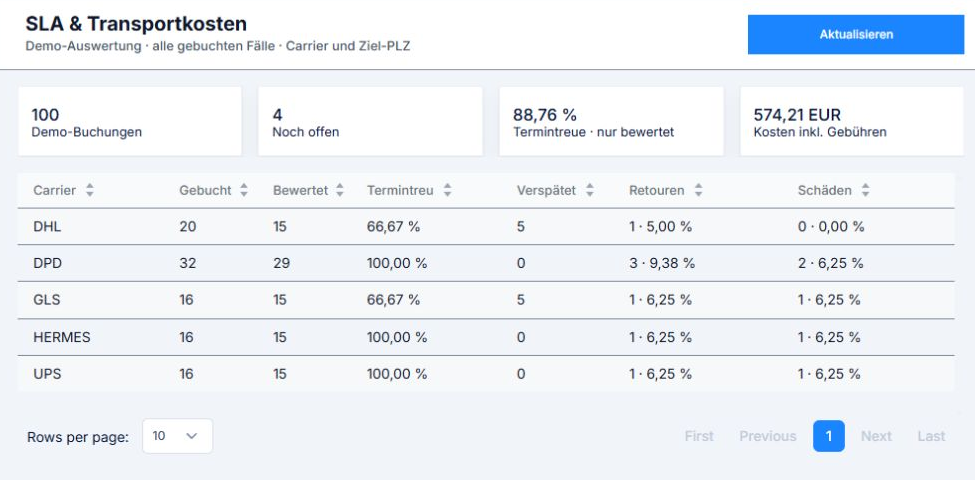Click GLS's Verspätet value 5

[520, 300]
